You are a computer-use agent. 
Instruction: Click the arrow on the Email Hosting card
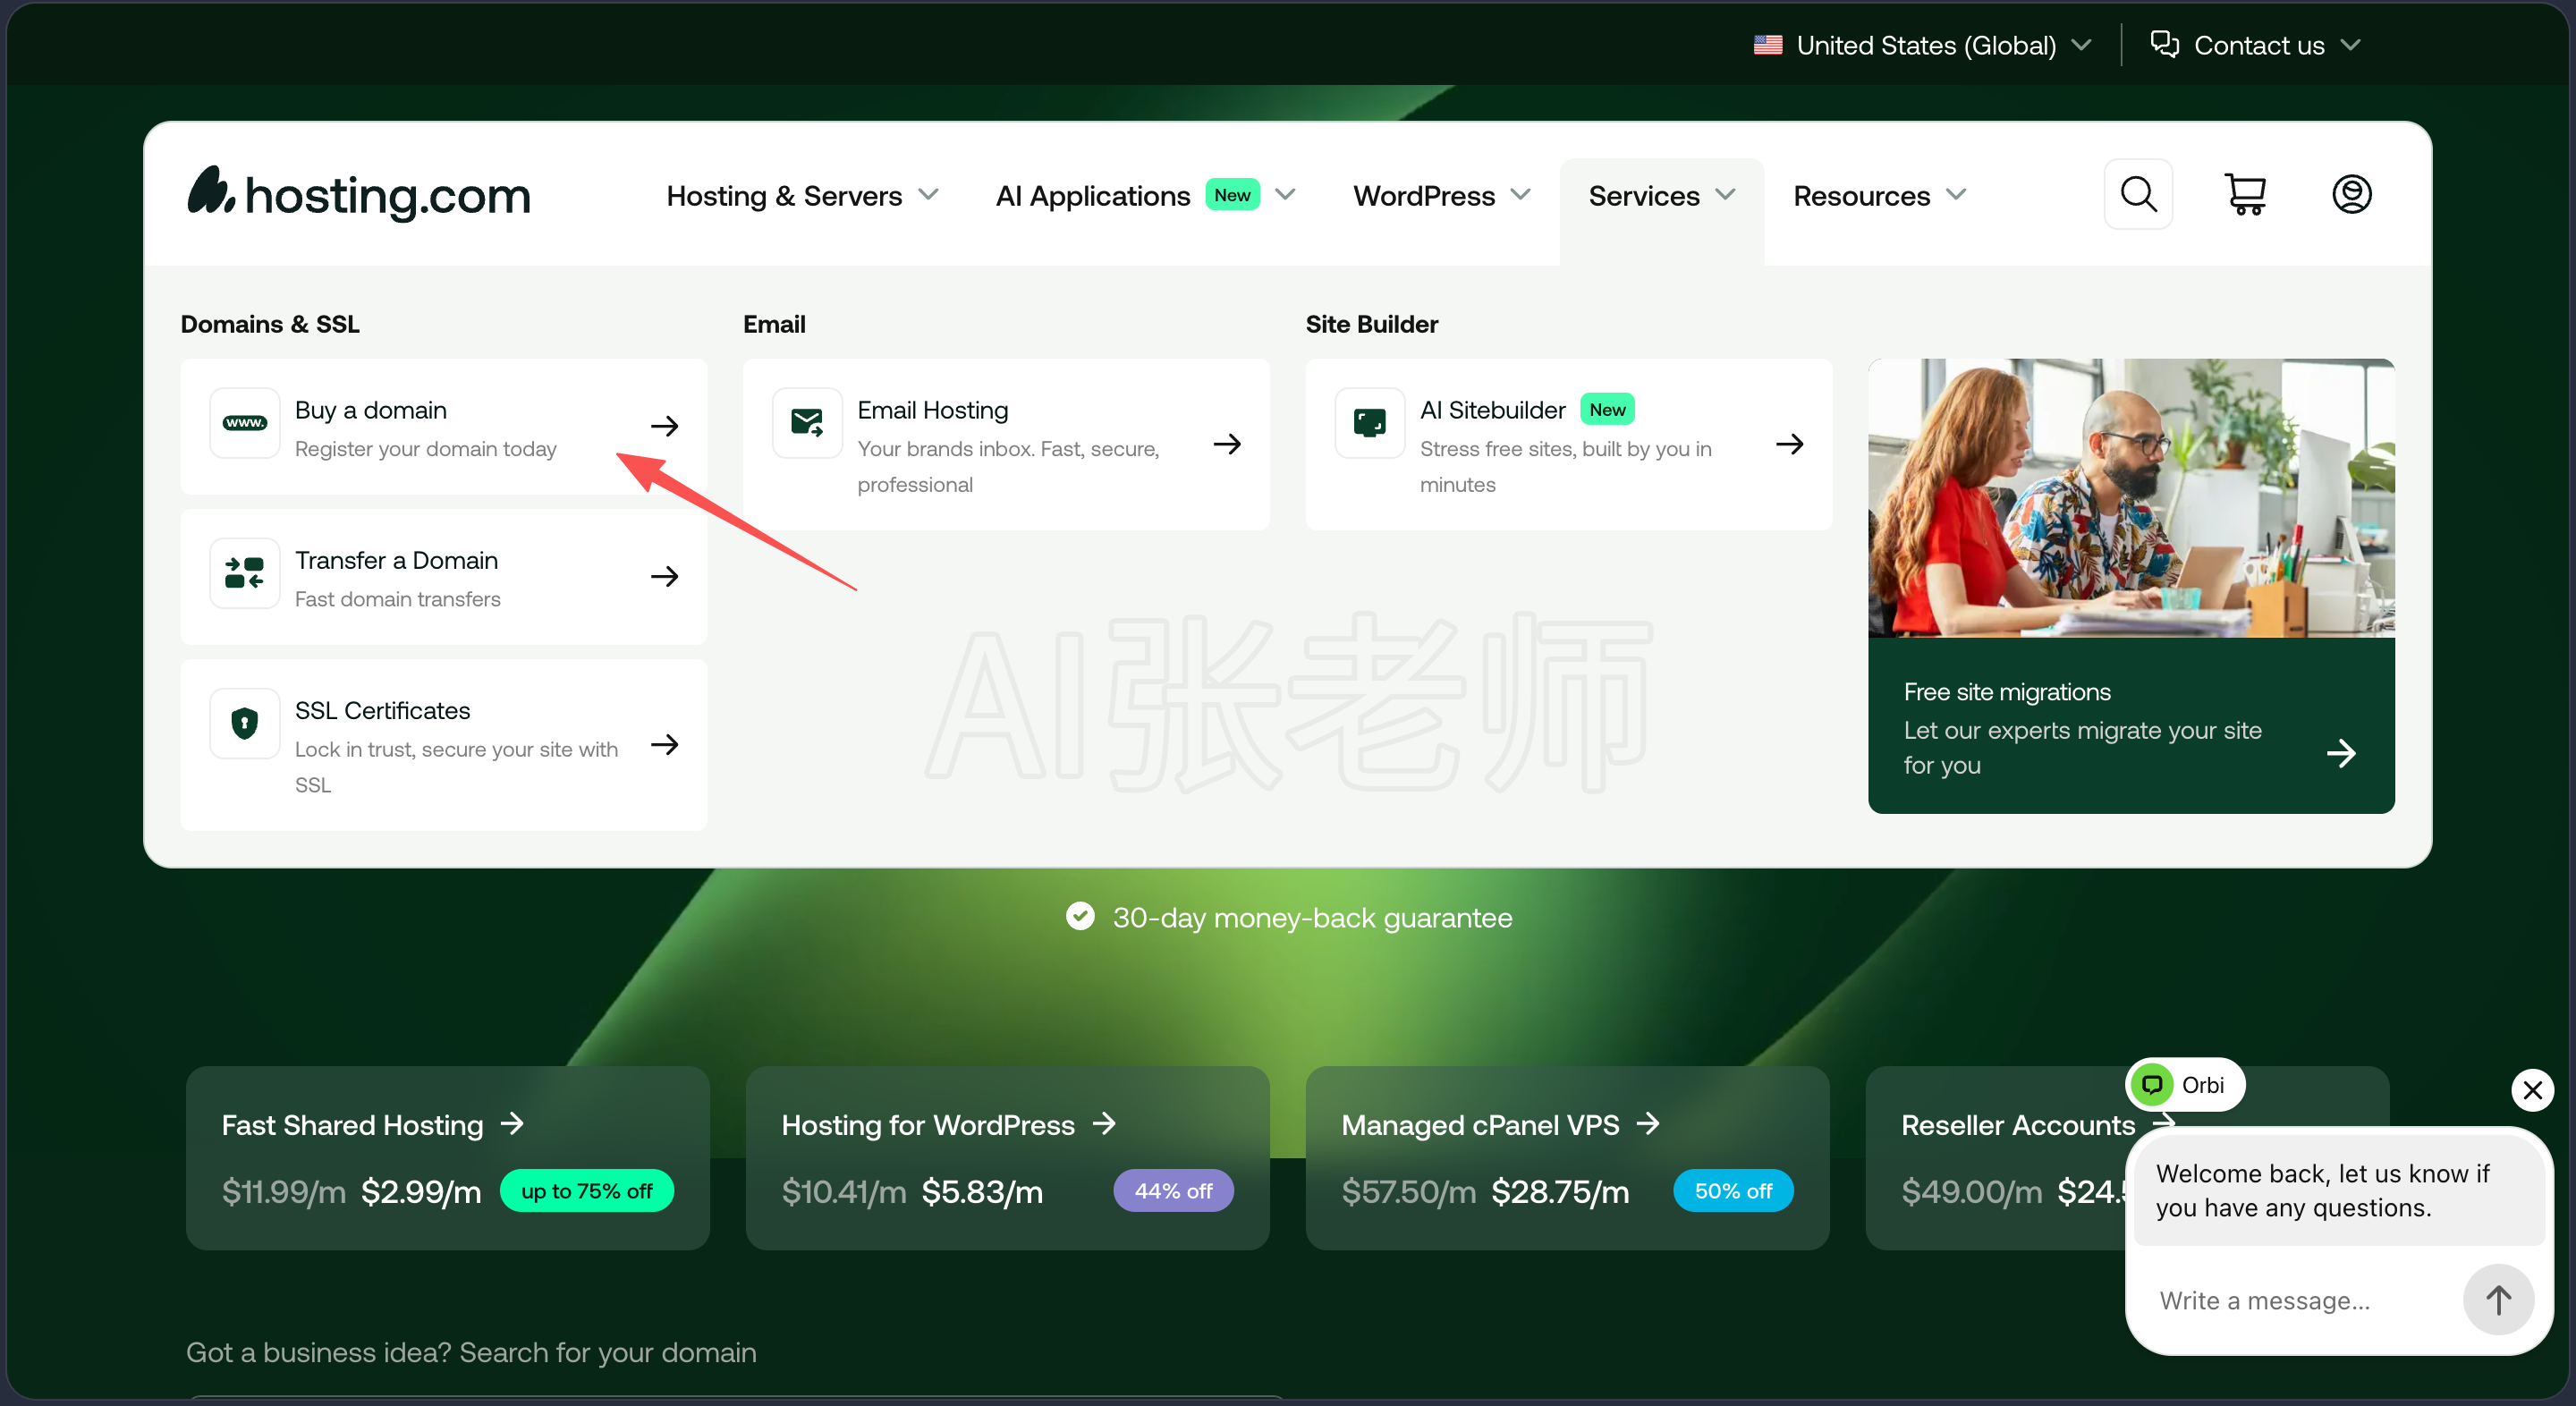[x=1227, y=444]
